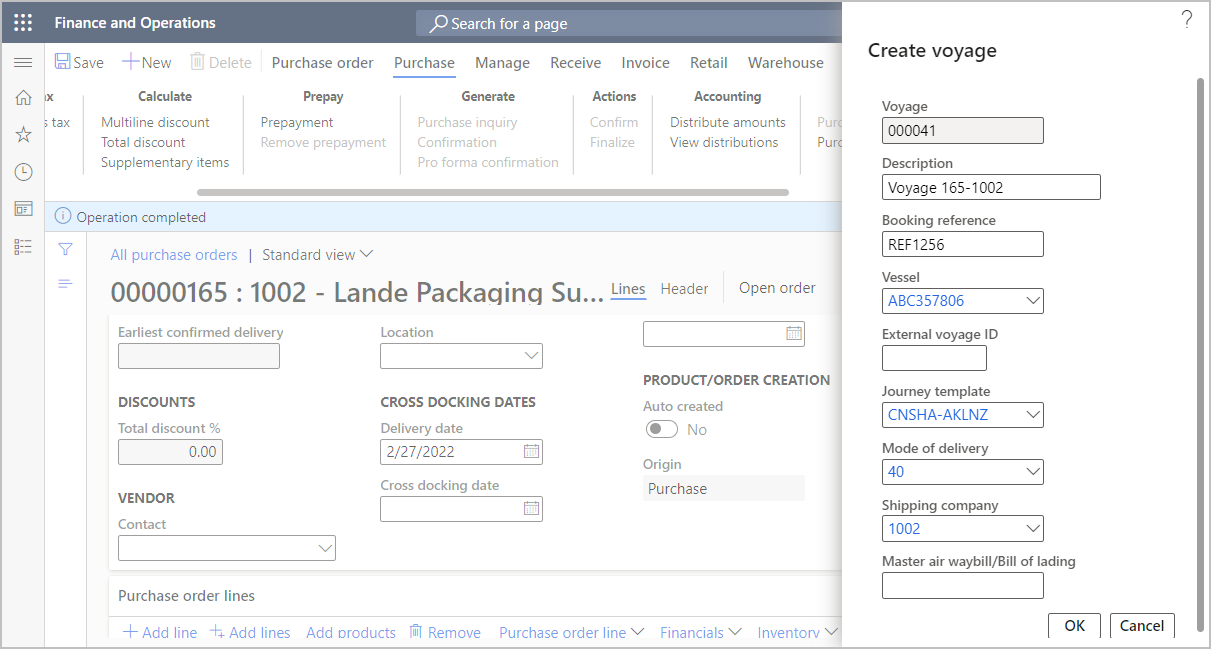Image resolution: width=1211 pixels, height=649 pixels.
Task: Click the Description field
Action: 991,187
